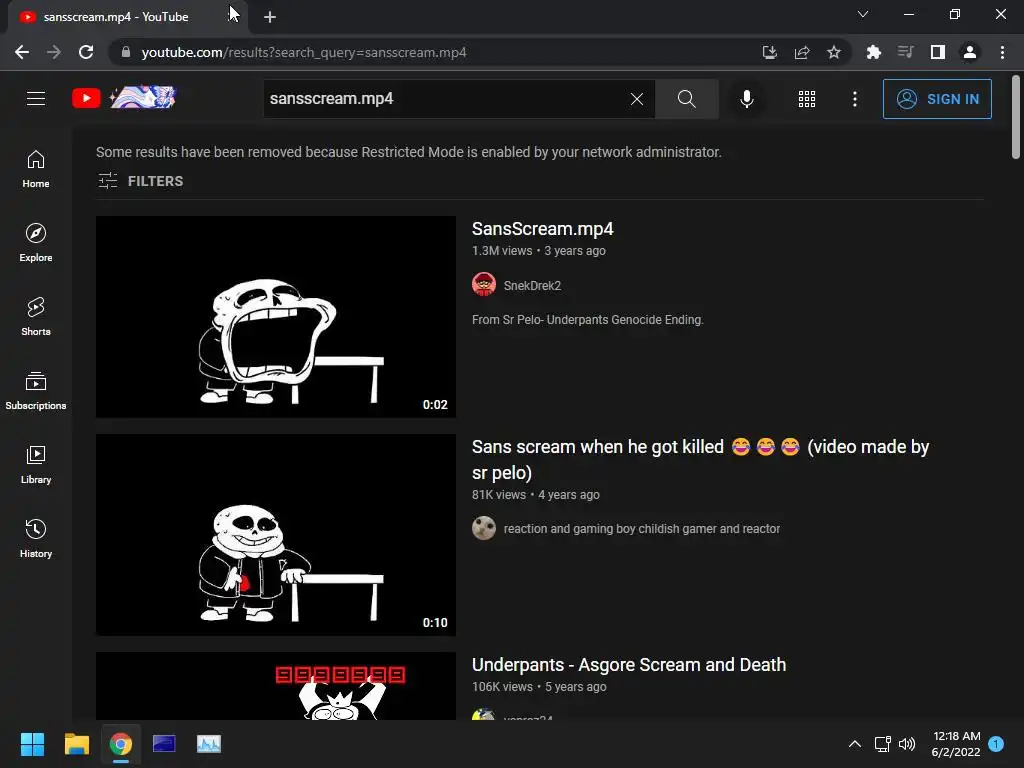Image resolution: width=1024 pixels, height=768 pixels.
Task: Click the site lock icon
Action: click(x=126, y=52)
